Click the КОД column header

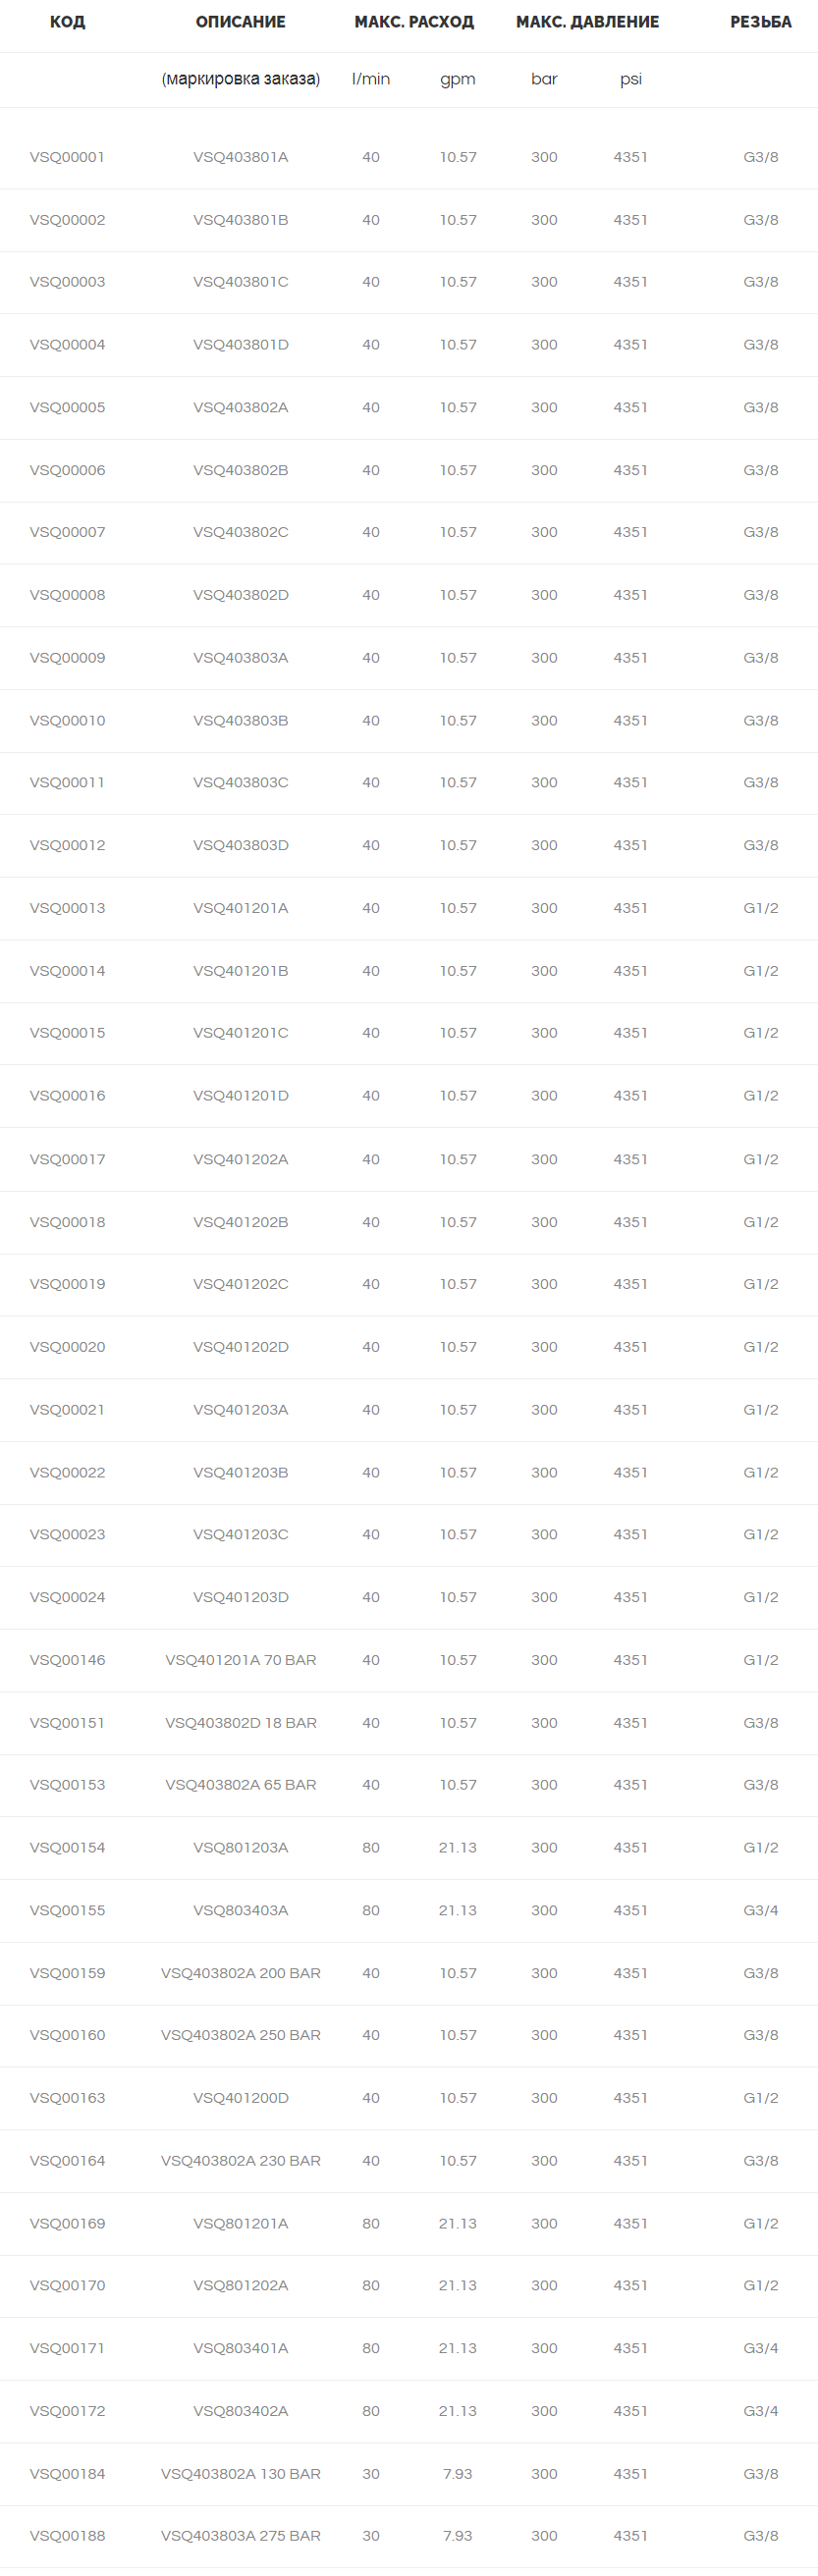pos(67,22)
